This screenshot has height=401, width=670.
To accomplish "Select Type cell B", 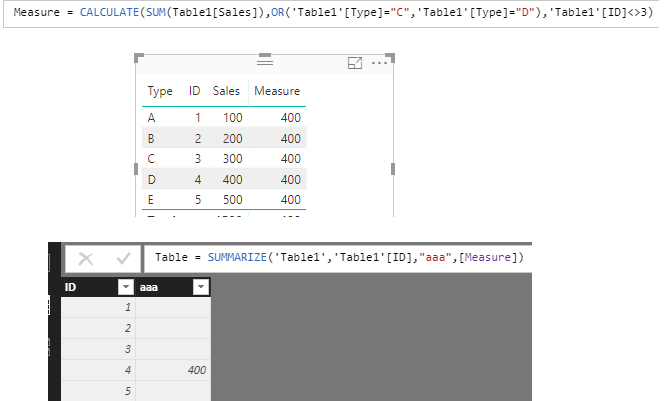I will click(151, 139).
